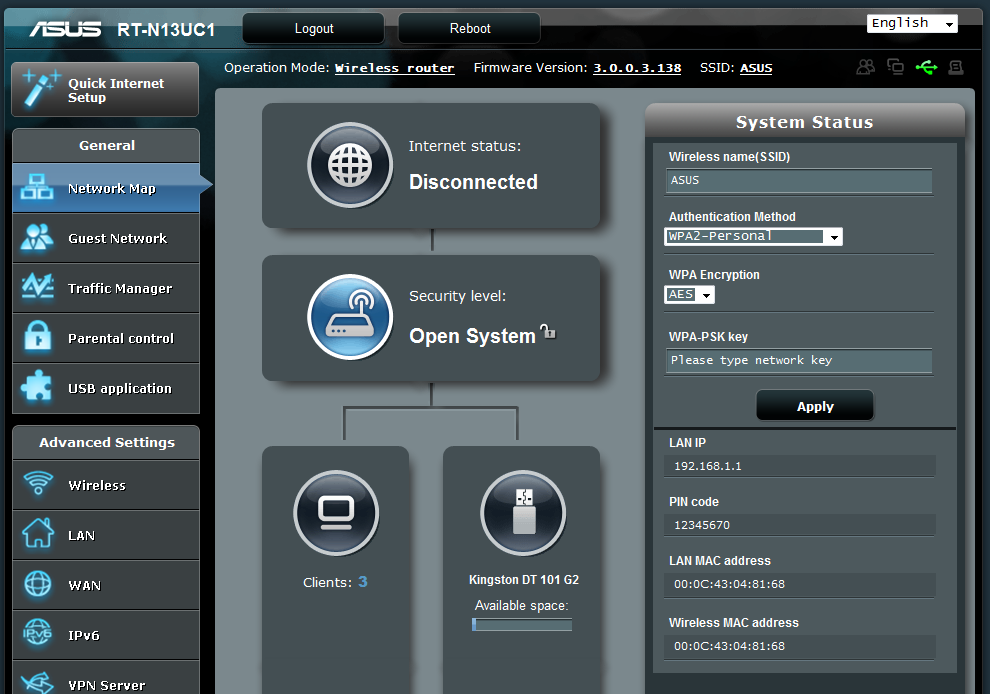Click the System Status header
The image size is (990, 694).
point(804,122)
